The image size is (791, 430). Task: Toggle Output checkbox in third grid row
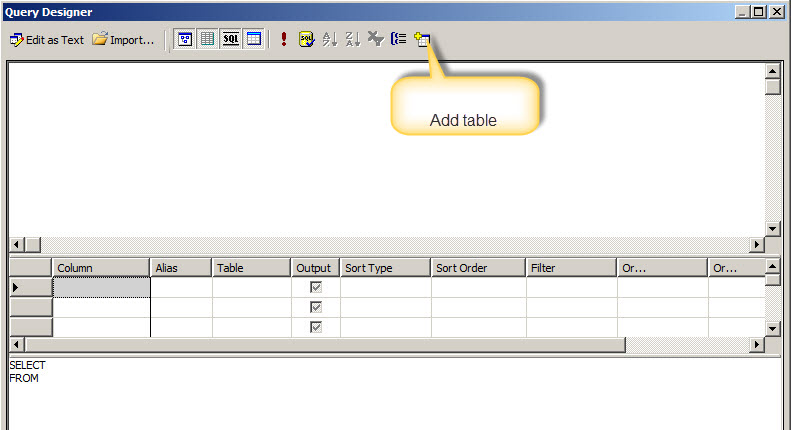316,327
